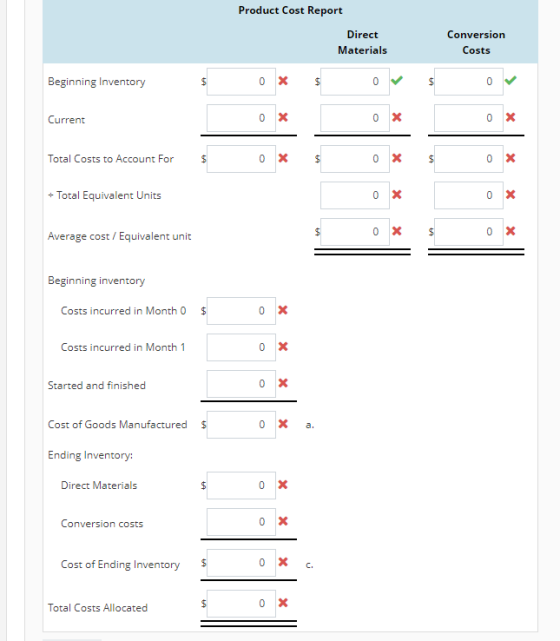Click the red X beside Current total field
The image size is (560, 641).
(283, 117)
